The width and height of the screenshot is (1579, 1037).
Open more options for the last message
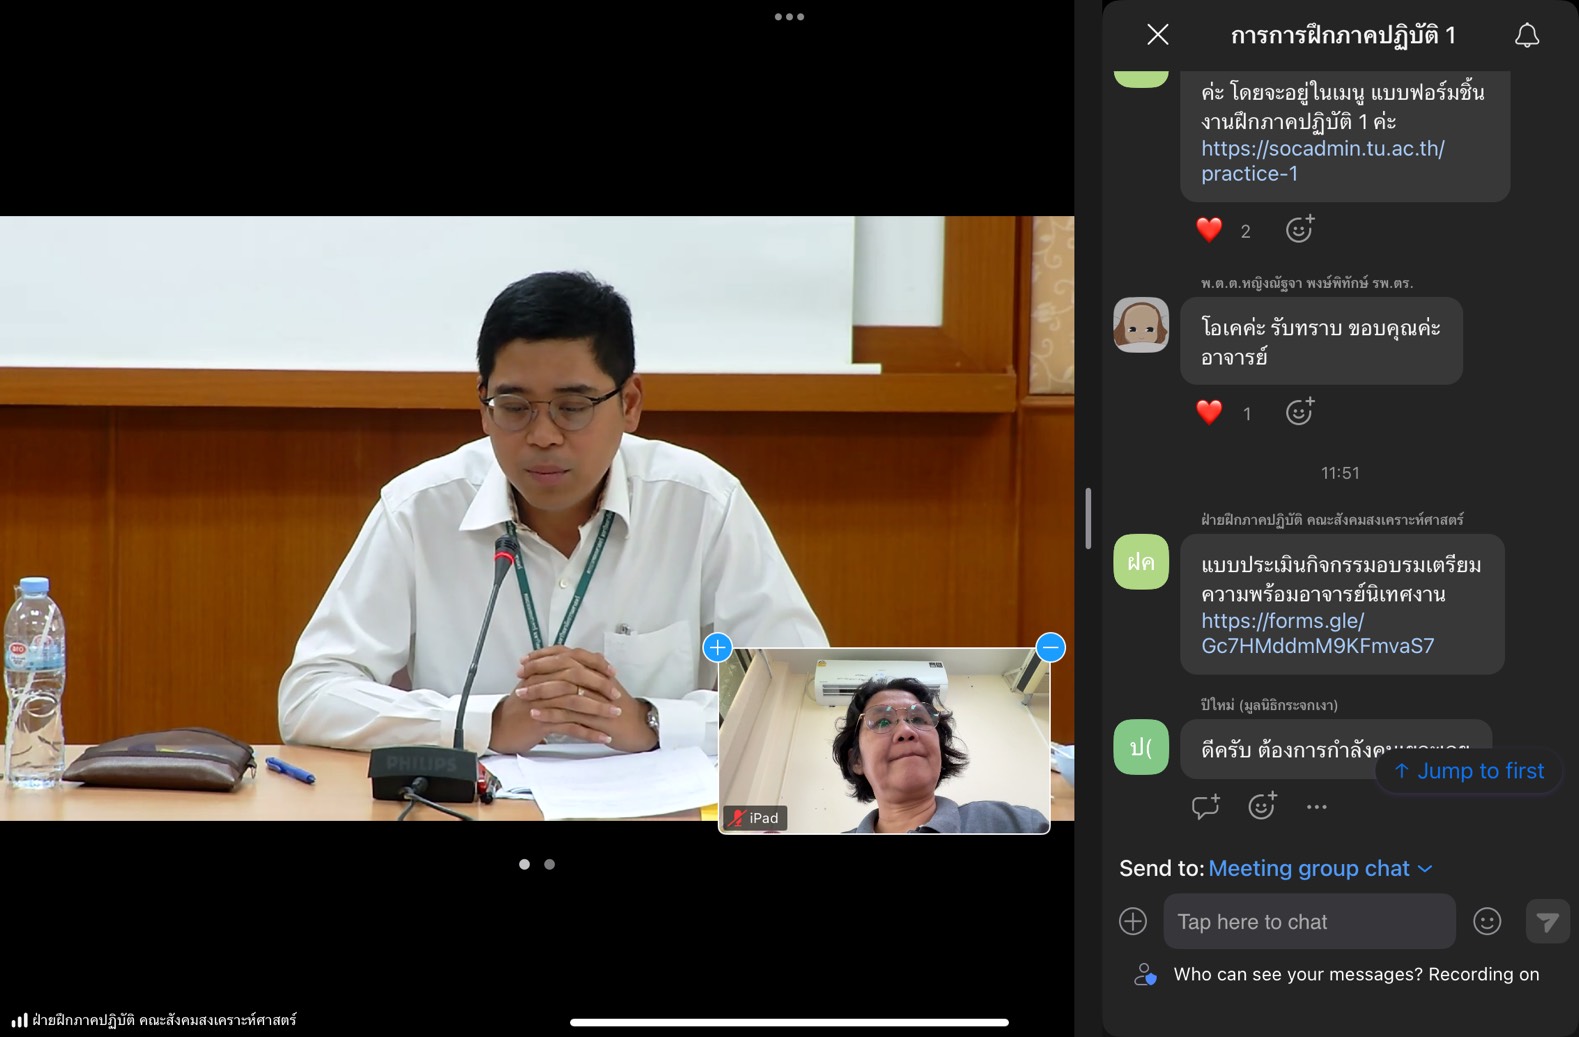[x=1316, y=806]
